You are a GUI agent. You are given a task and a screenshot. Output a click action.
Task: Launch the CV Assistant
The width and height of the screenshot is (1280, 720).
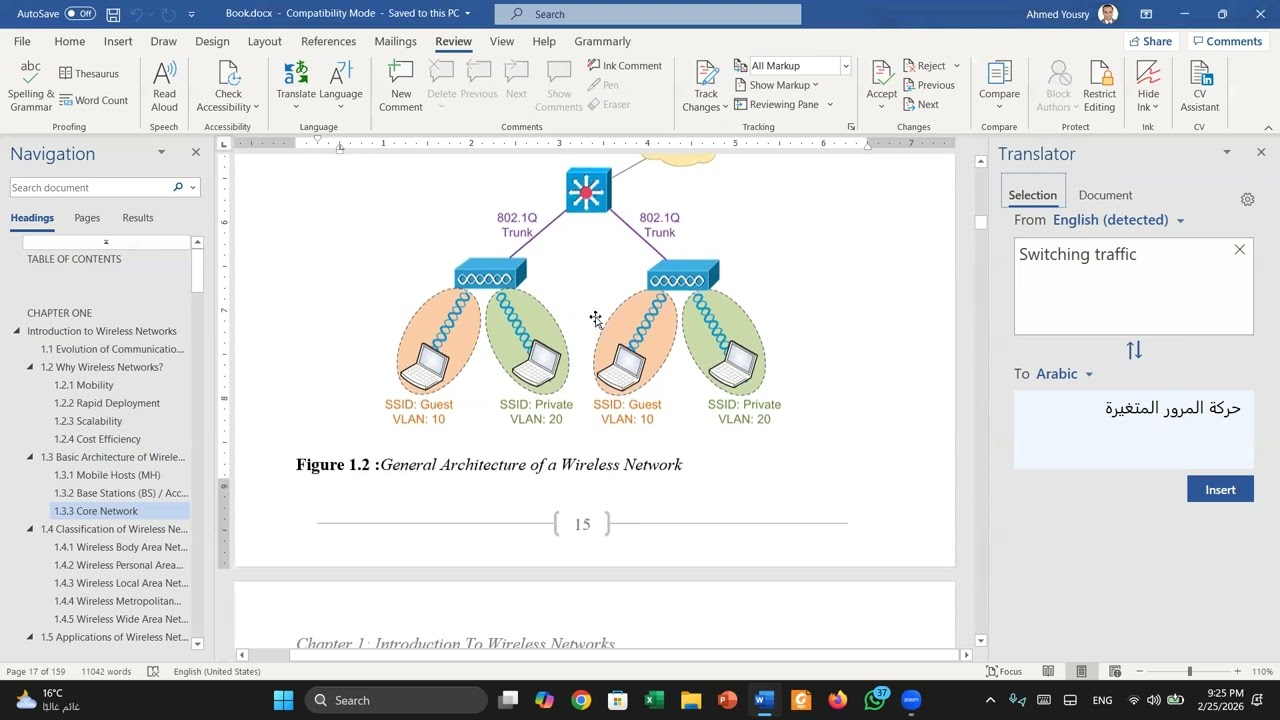click(x=1199, y=86)
